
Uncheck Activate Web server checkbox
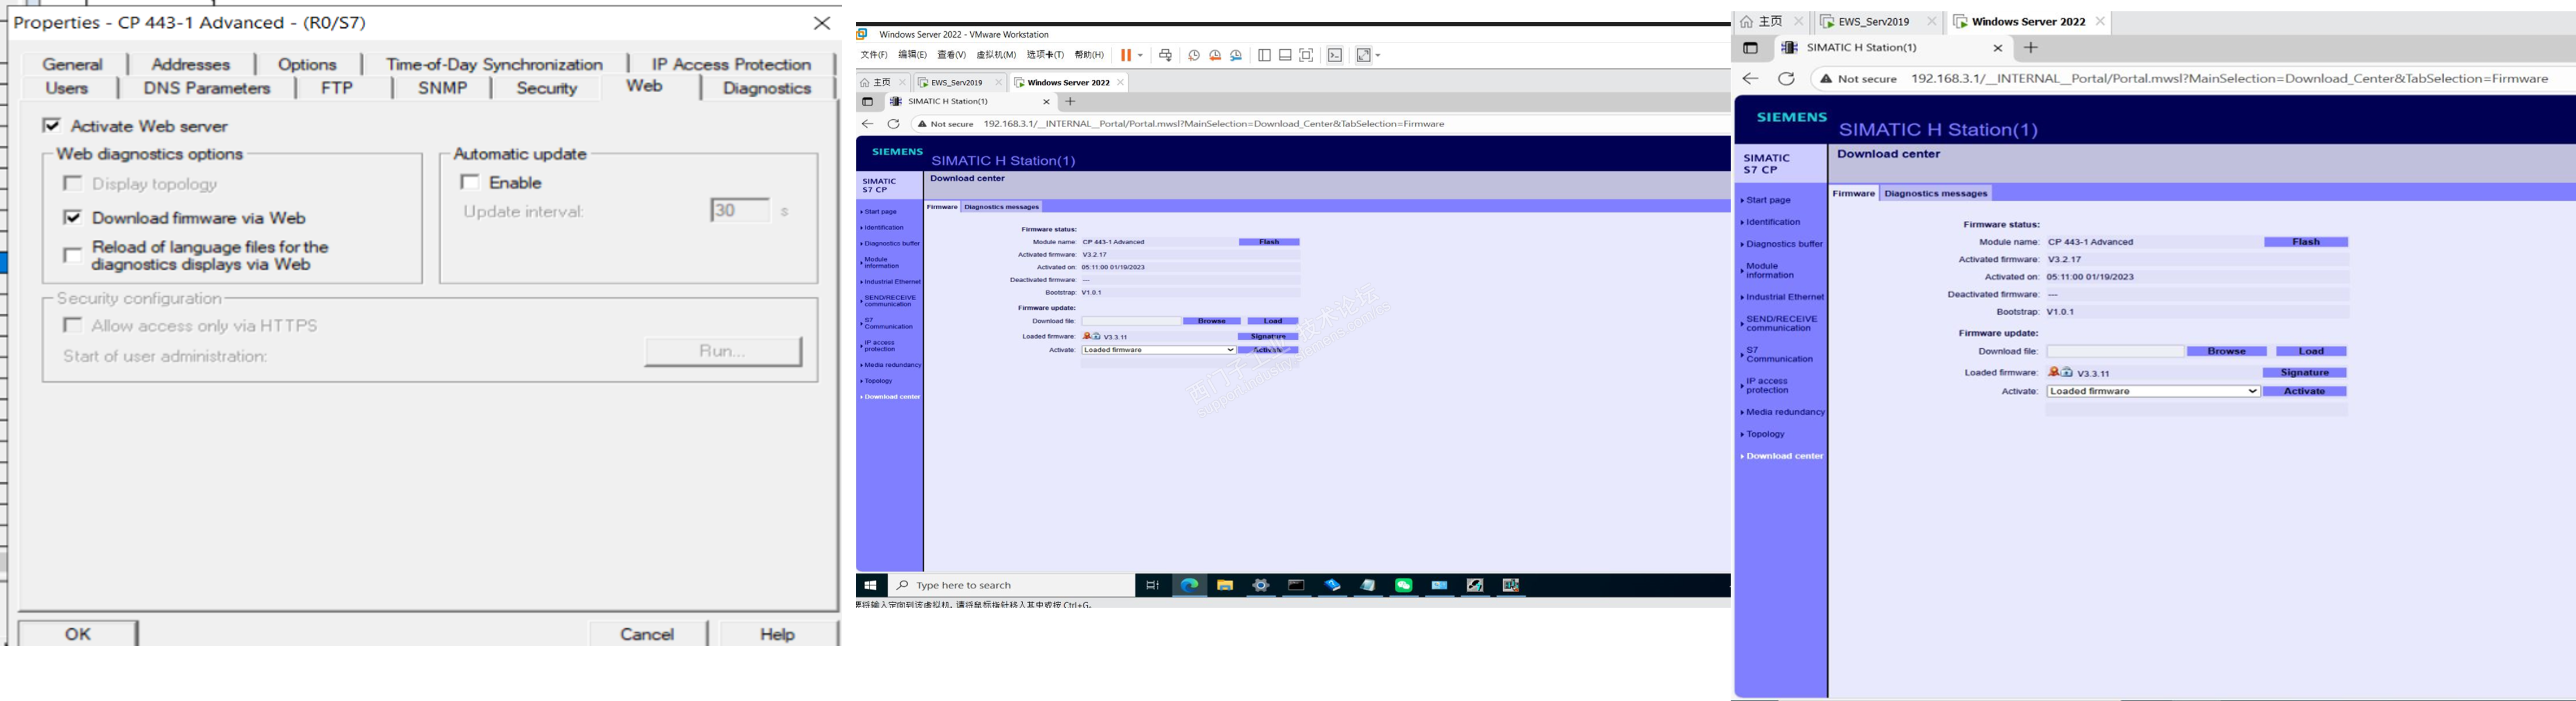tap(52, 126)
